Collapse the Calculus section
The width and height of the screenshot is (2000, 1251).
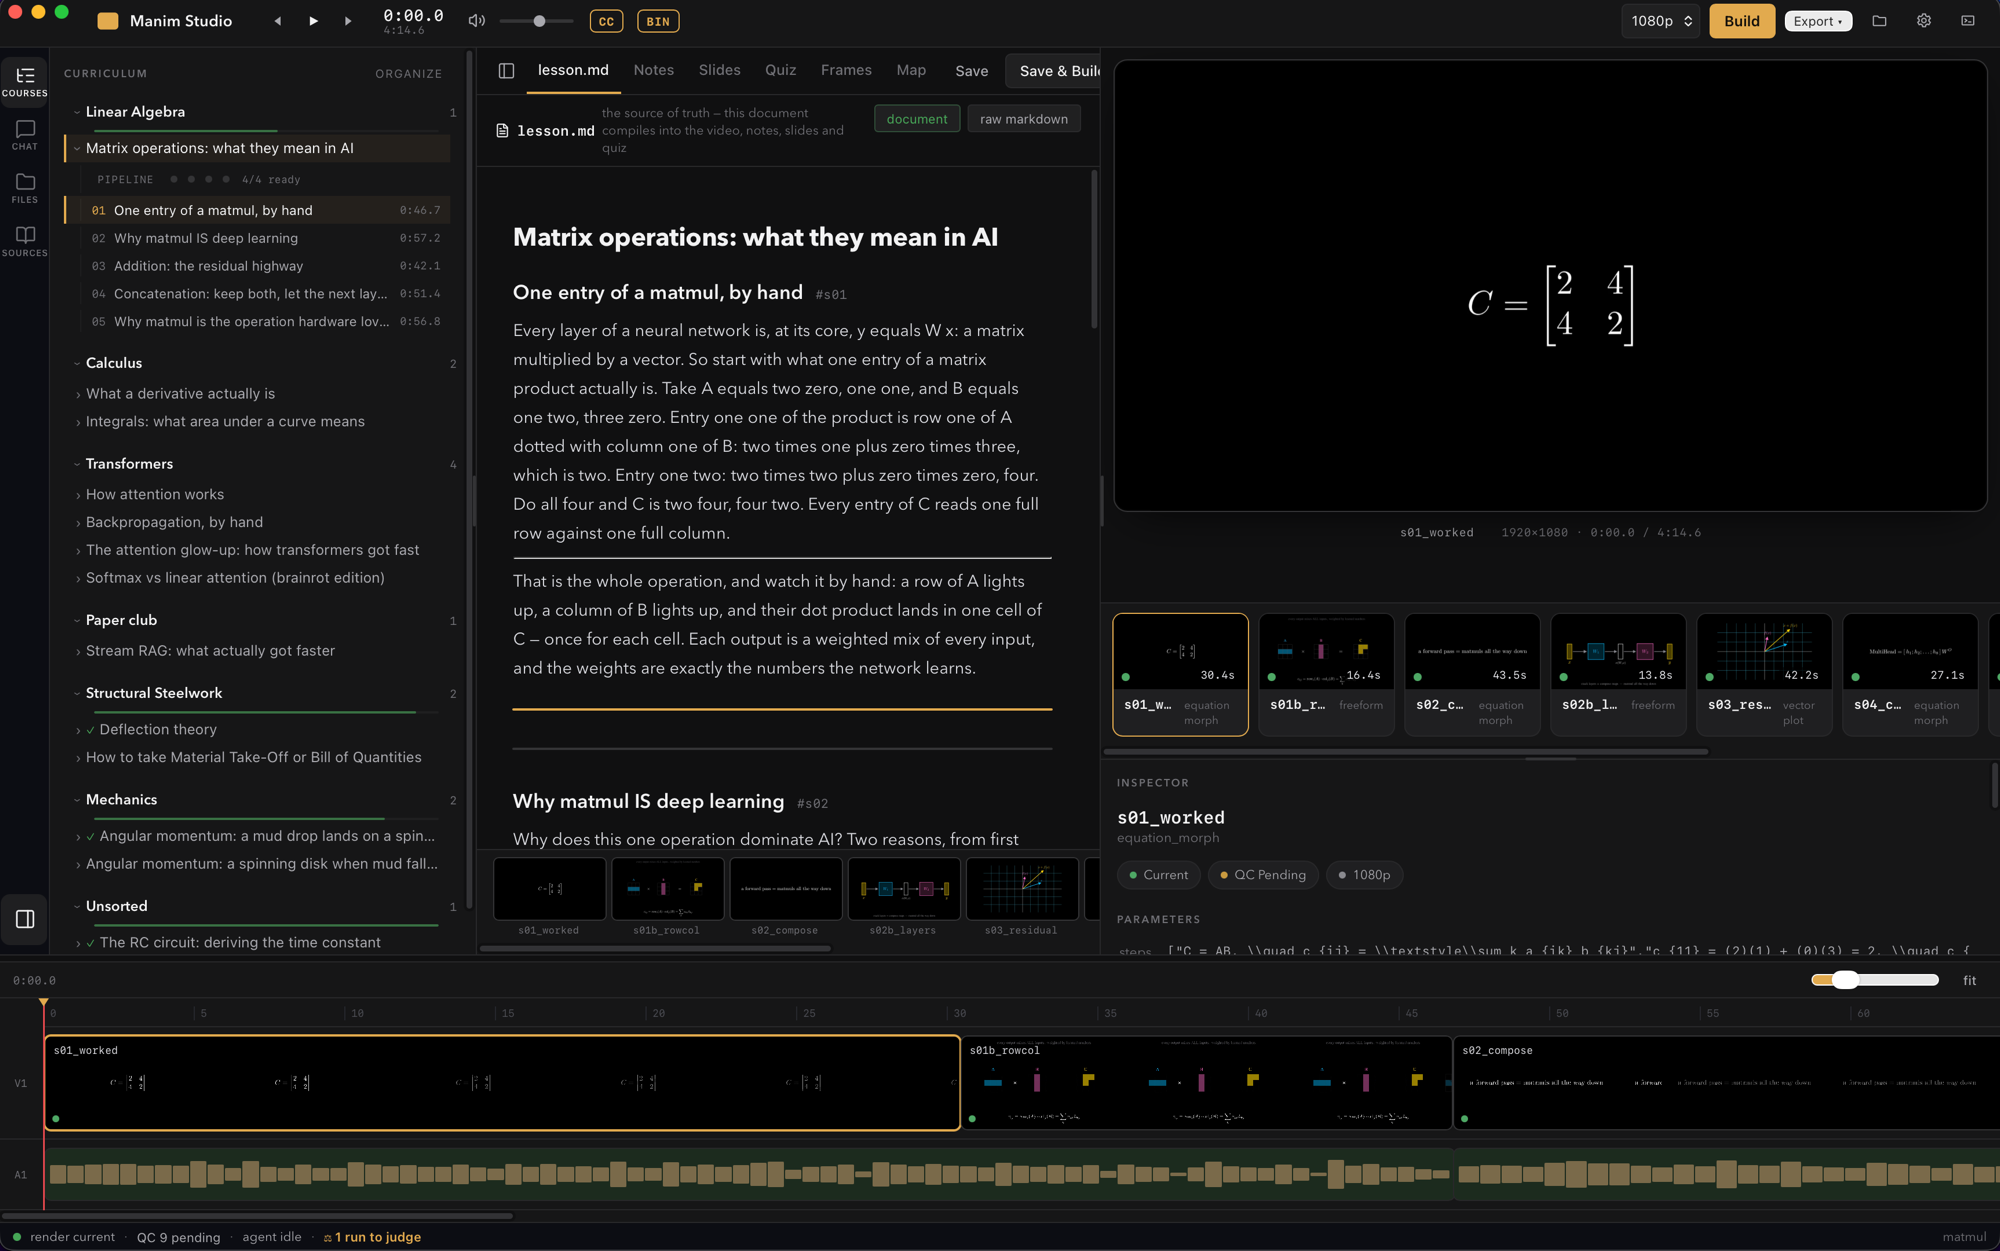pyautogui.click(x=77, y=363)
